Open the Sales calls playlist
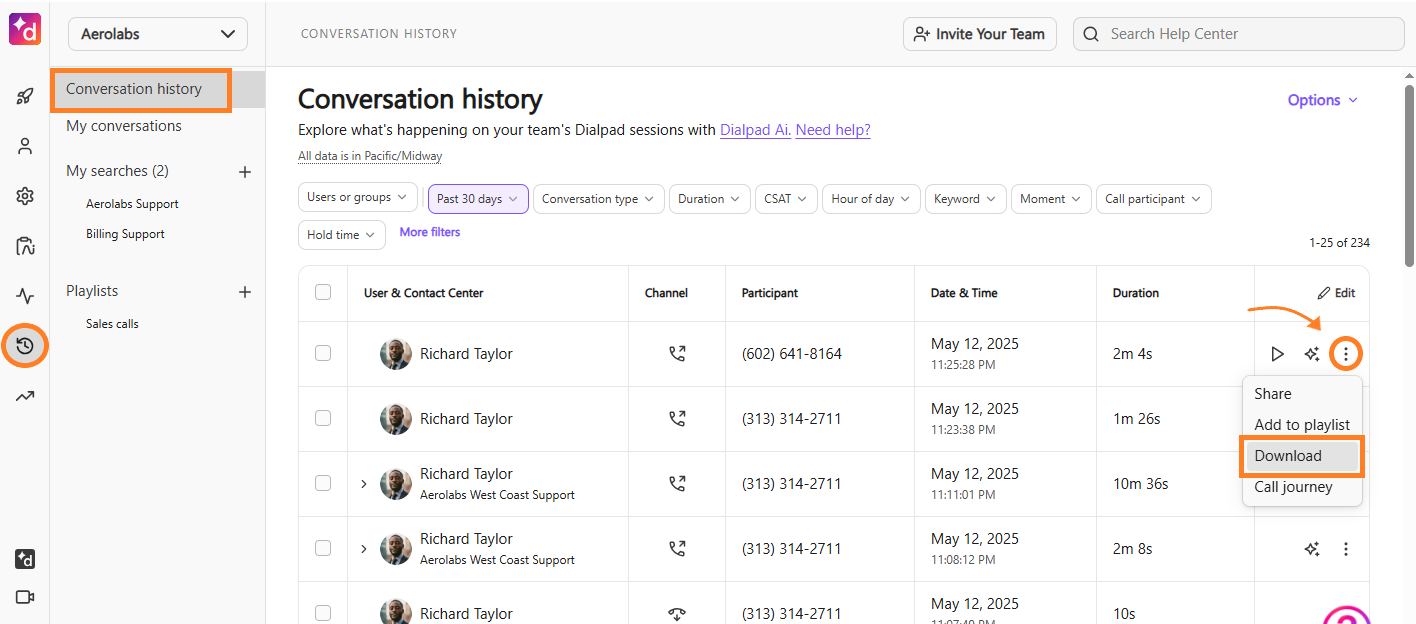This screenshot has height=624, width=1416. (112, 324)
